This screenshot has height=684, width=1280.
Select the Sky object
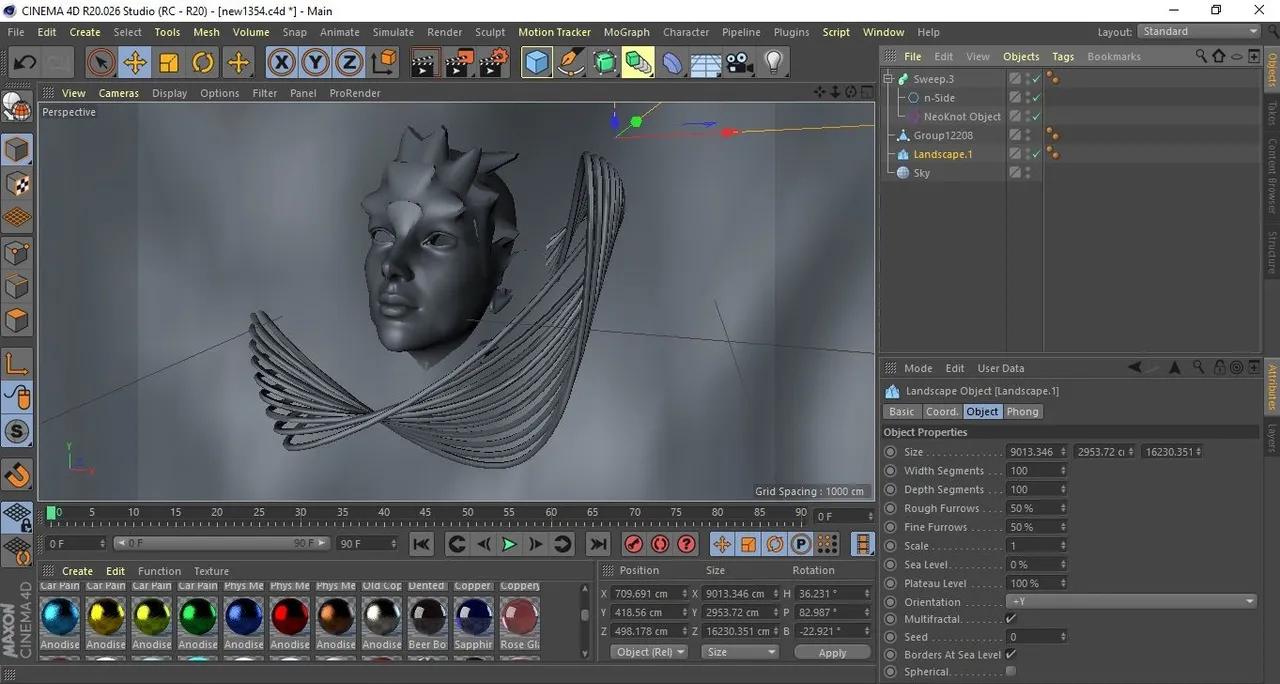click(x=921, y=173)
